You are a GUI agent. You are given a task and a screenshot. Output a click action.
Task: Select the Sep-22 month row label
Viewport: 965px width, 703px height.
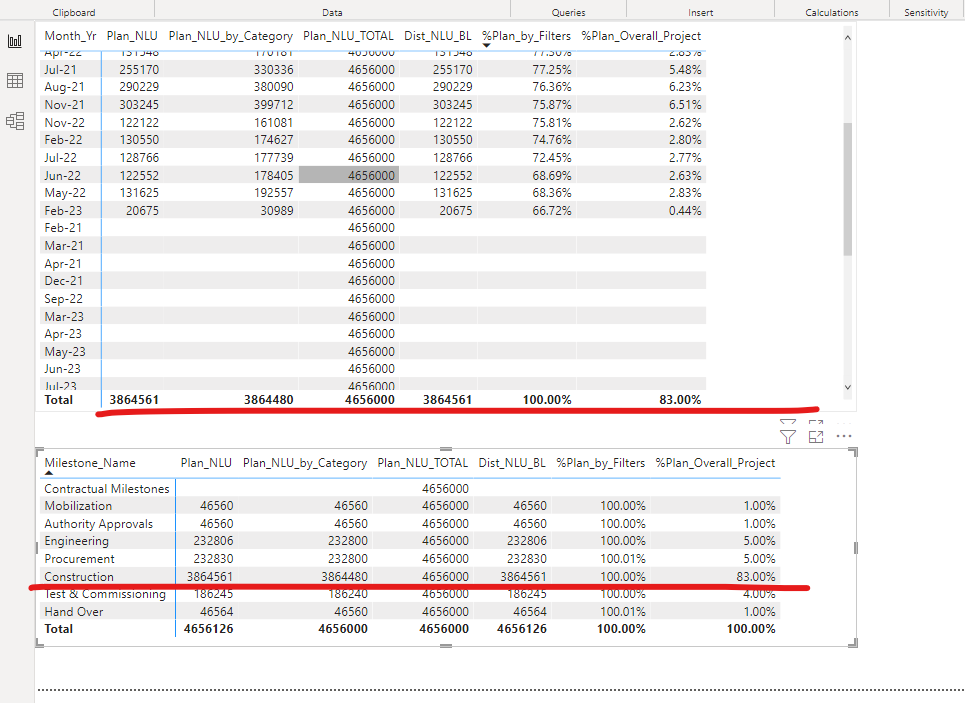[x=63, y=299]
